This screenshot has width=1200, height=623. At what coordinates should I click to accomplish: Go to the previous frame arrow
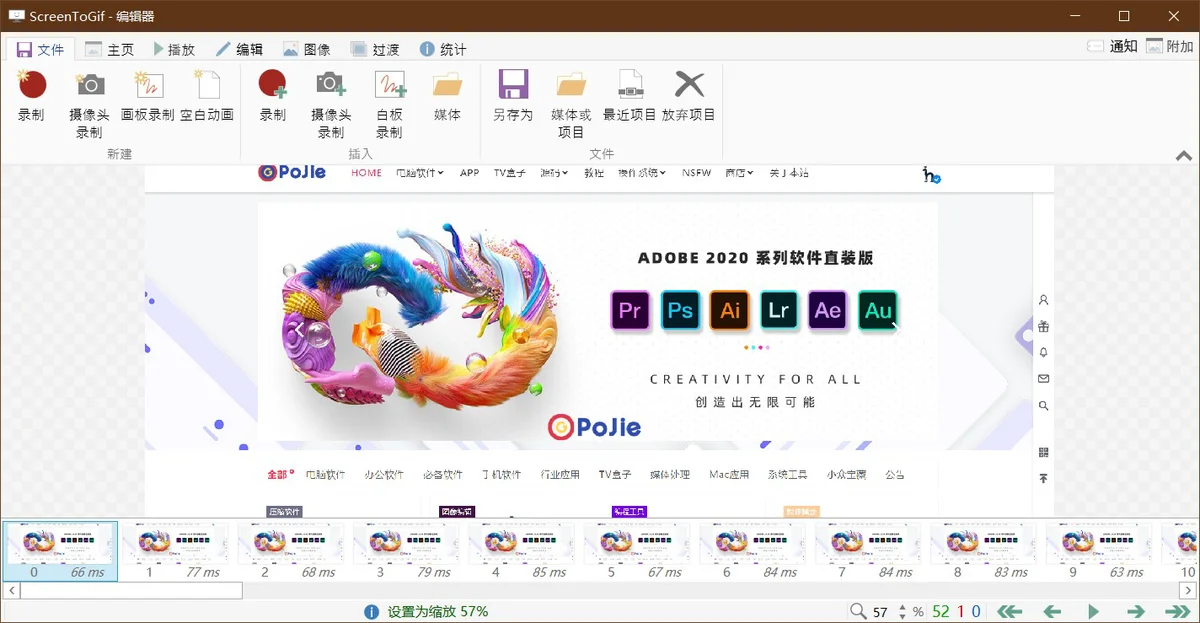coord(1052,611)
